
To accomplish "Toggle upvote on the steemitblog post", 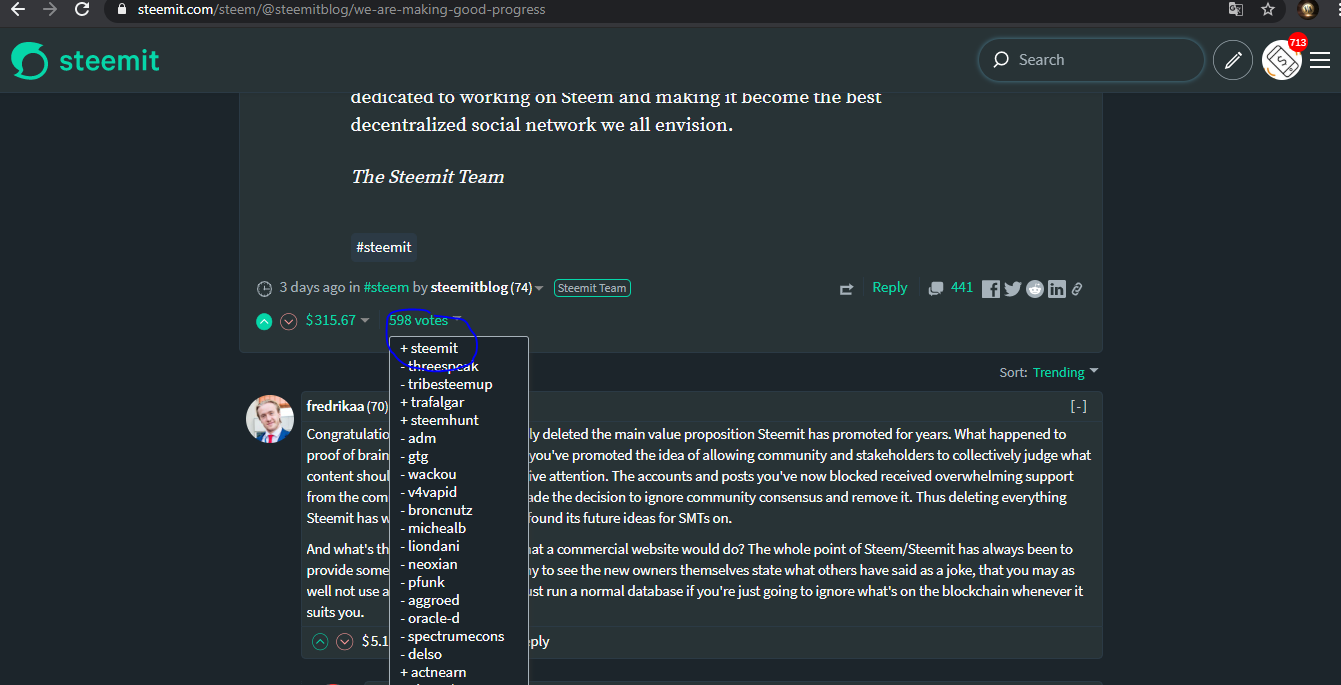I will (264, 321).
